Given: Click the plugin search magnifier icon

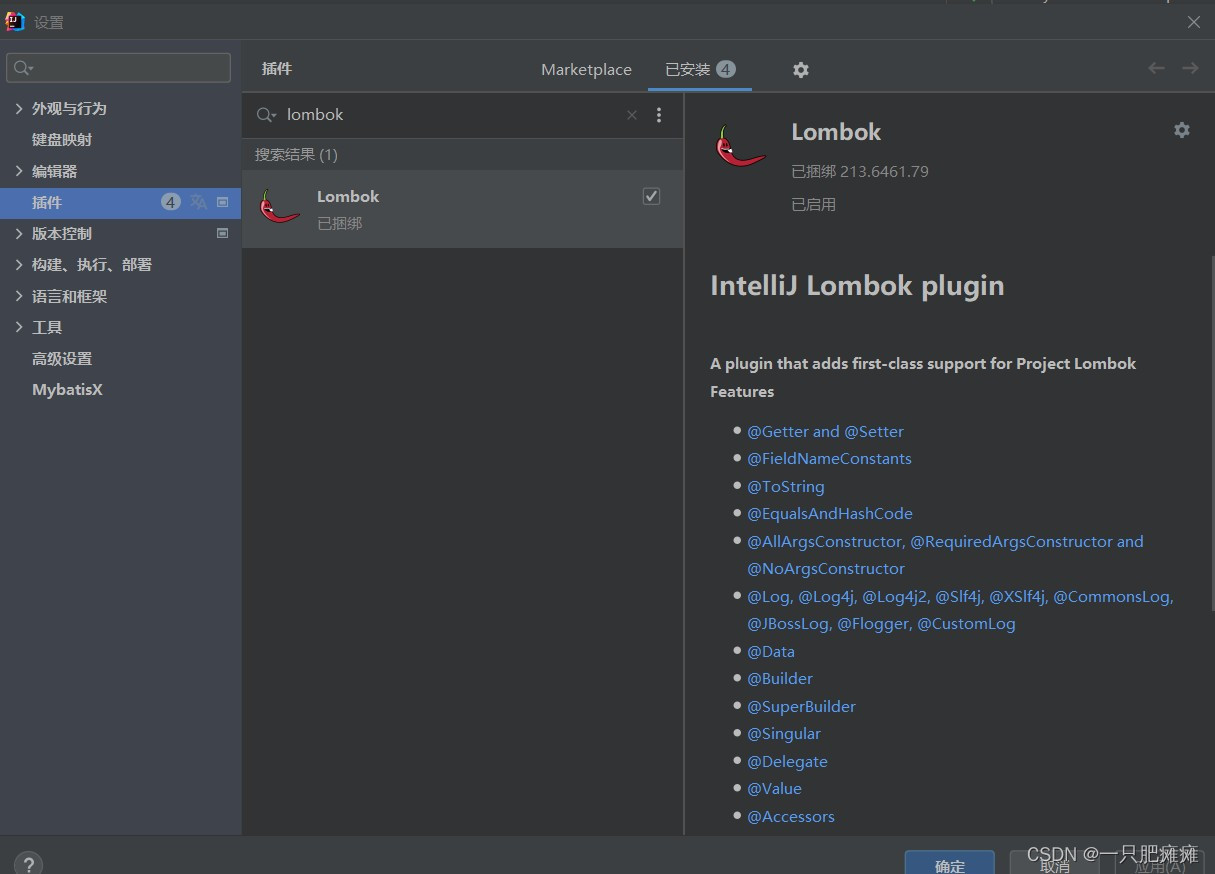Looking at the screenshot, I should 265,115.
